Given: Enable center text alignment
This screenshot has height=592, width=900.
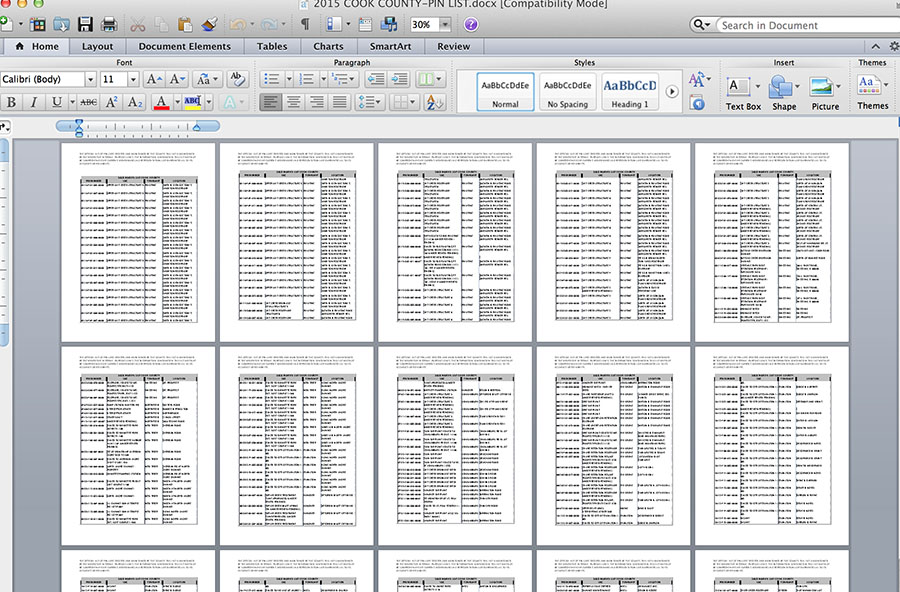Looking at the screenshot, I should [294, 102].
